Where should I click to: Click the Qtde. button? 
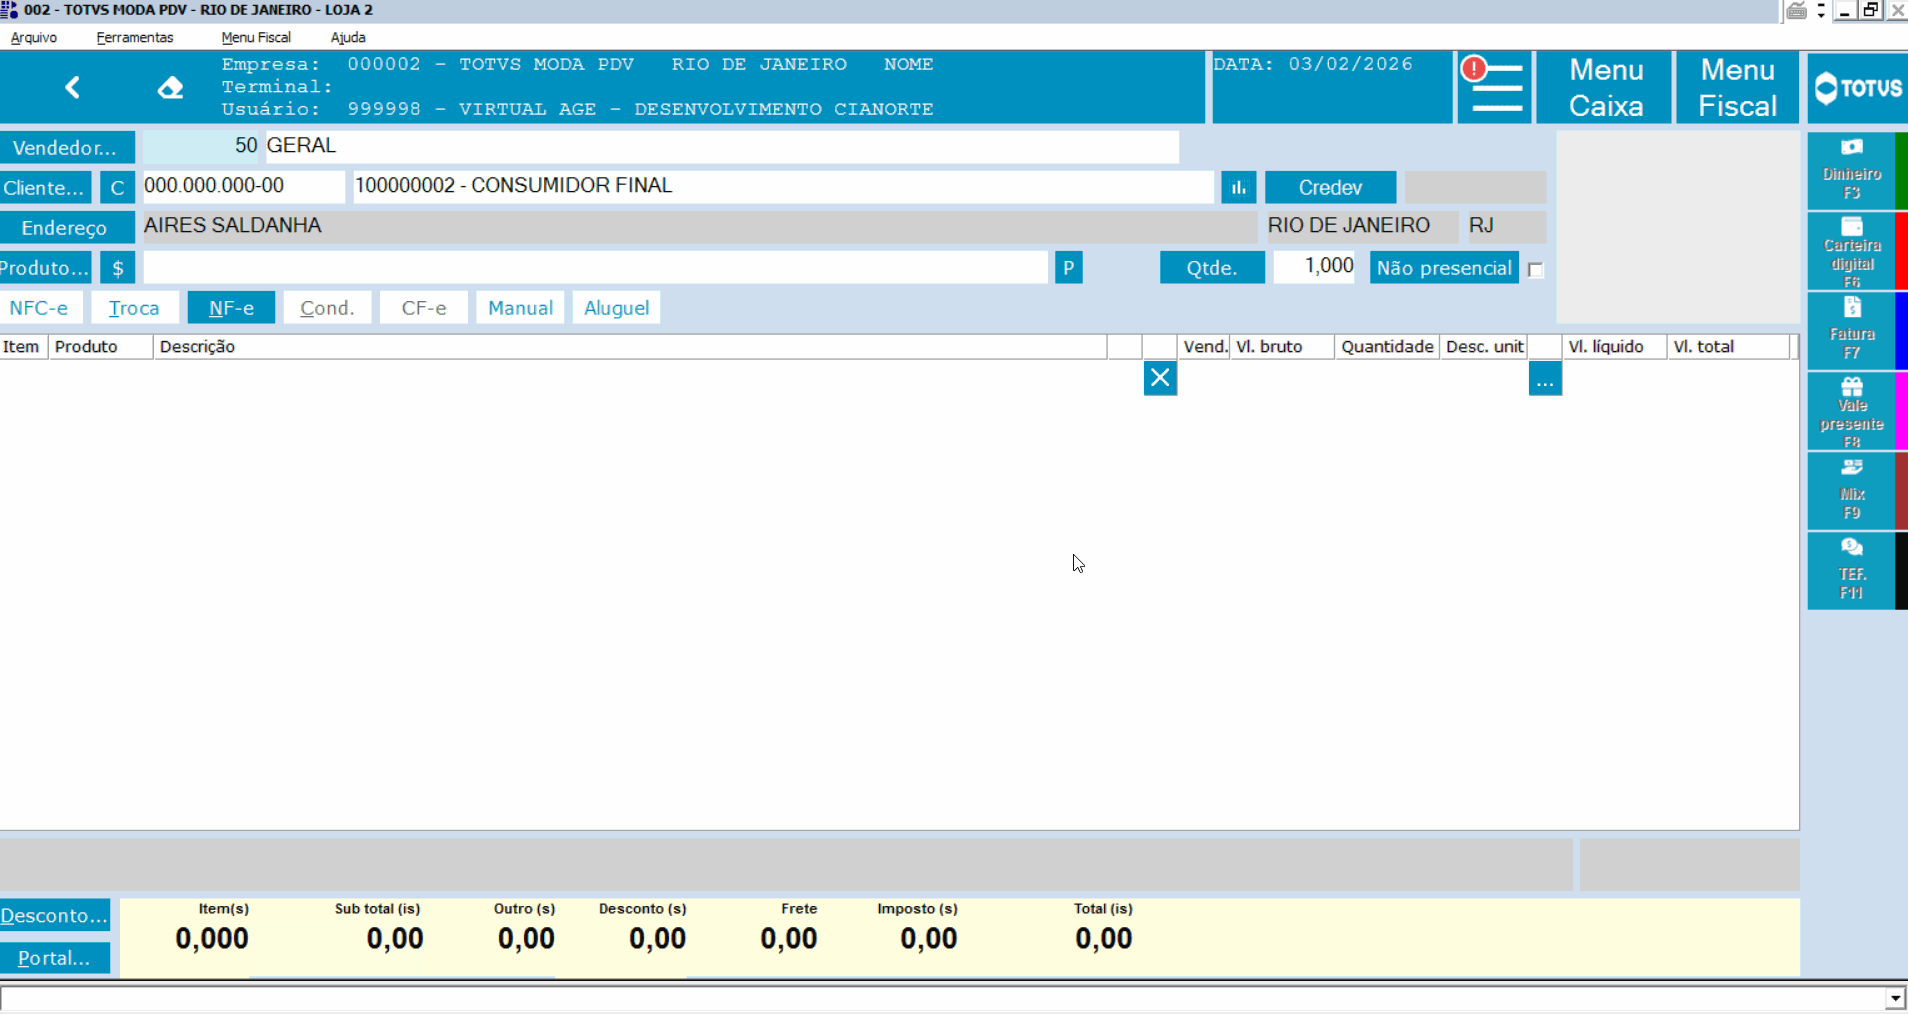[1212, 268]
